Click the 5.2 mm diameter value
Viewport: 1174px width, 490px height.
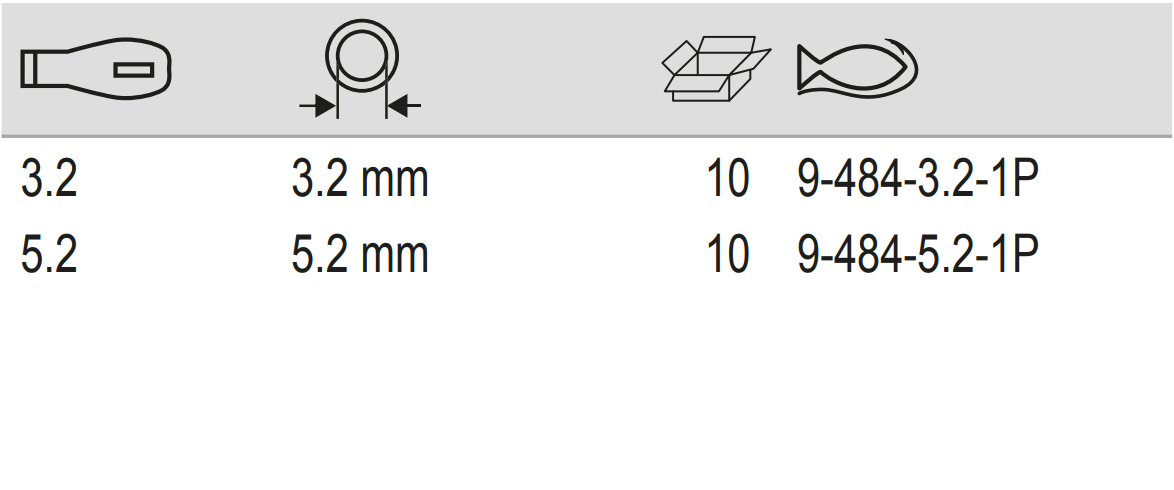click(x=360, y=255)
